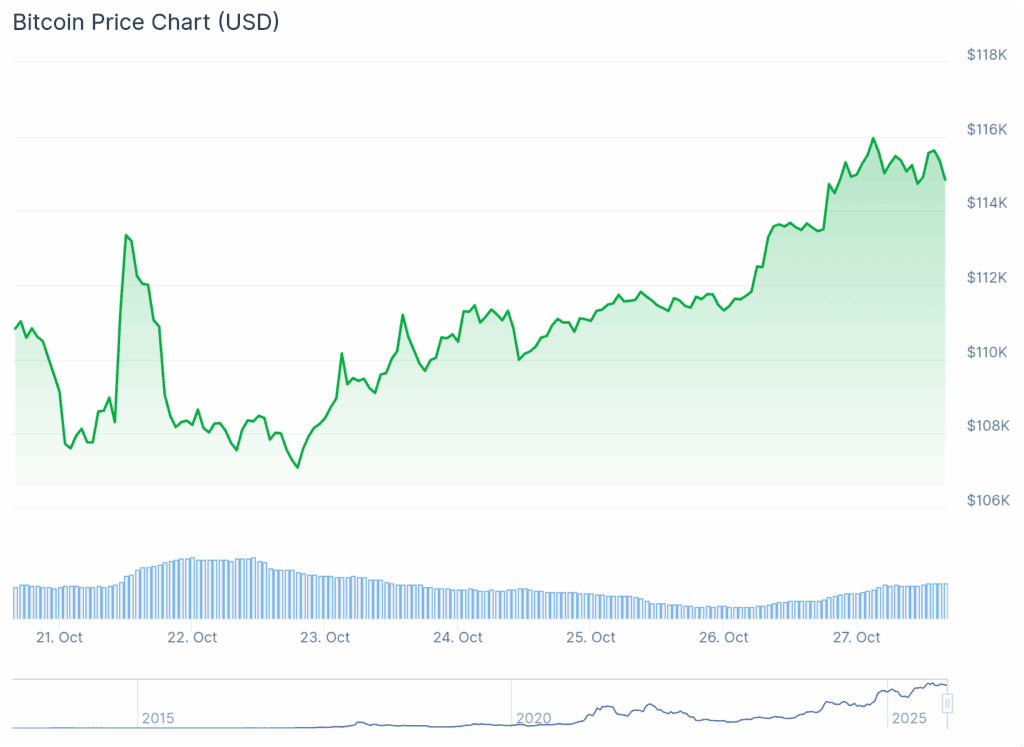Select the 22. Oct date label

tap(192, 637)
